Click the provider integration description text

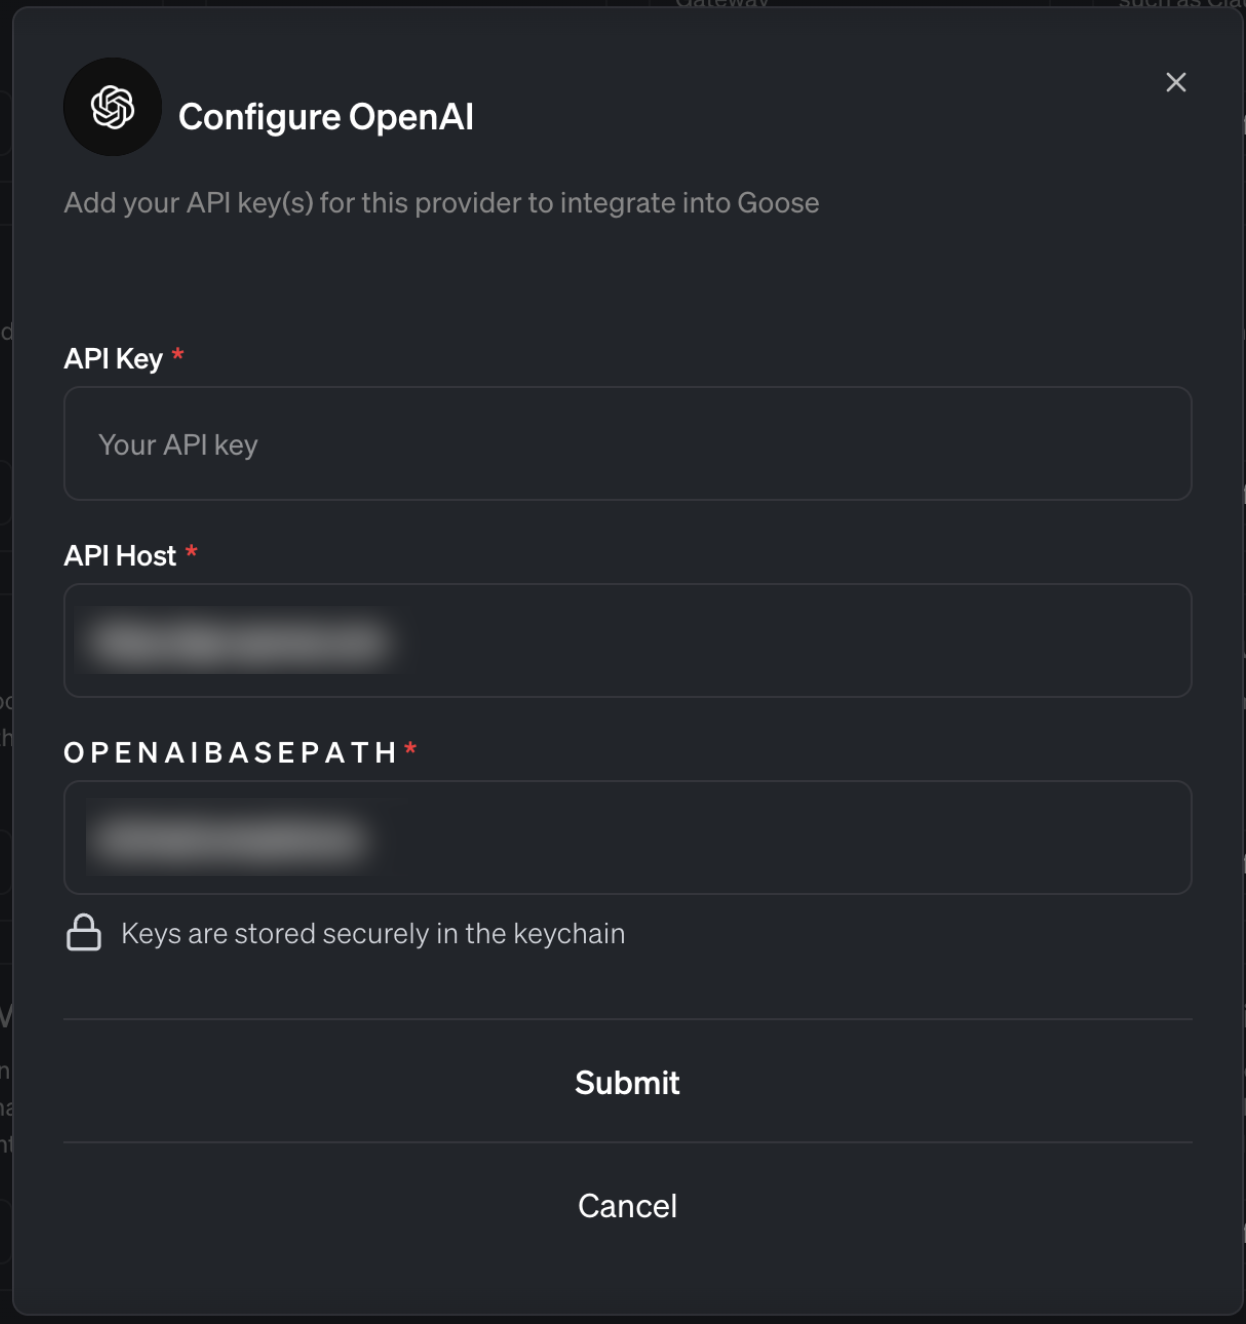440,202
